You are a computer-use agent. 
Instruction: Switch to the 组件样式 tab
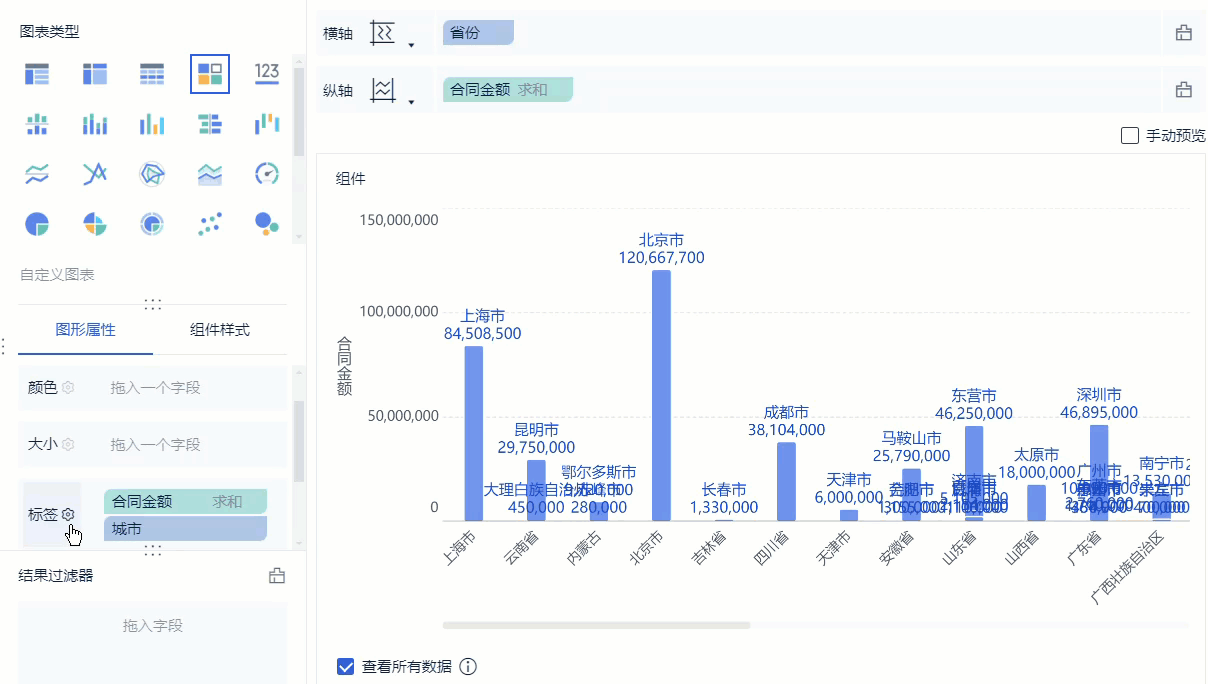(219, 330)
